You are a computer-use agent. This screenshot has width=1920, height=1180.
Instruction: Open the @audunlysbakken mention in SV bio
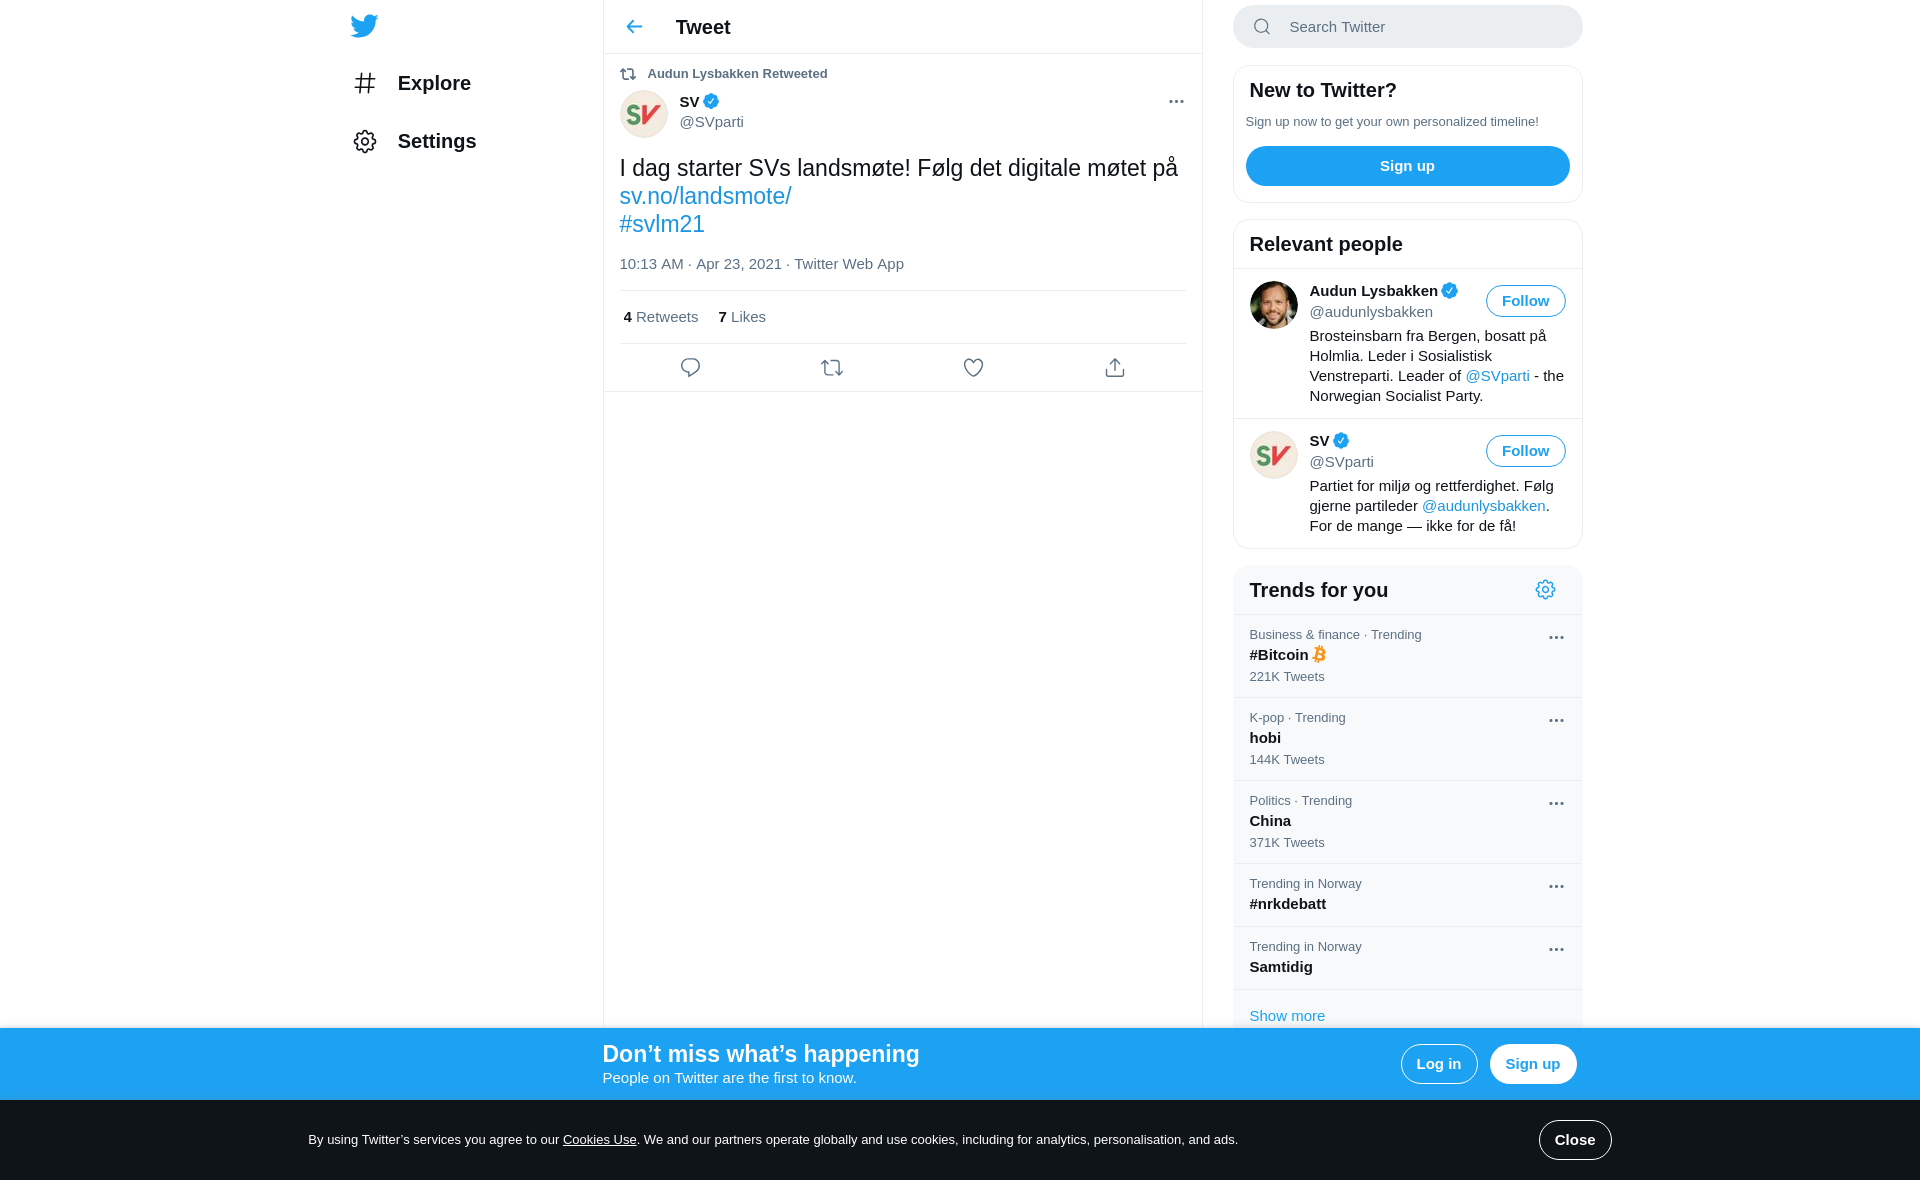tap(1484, 506)
